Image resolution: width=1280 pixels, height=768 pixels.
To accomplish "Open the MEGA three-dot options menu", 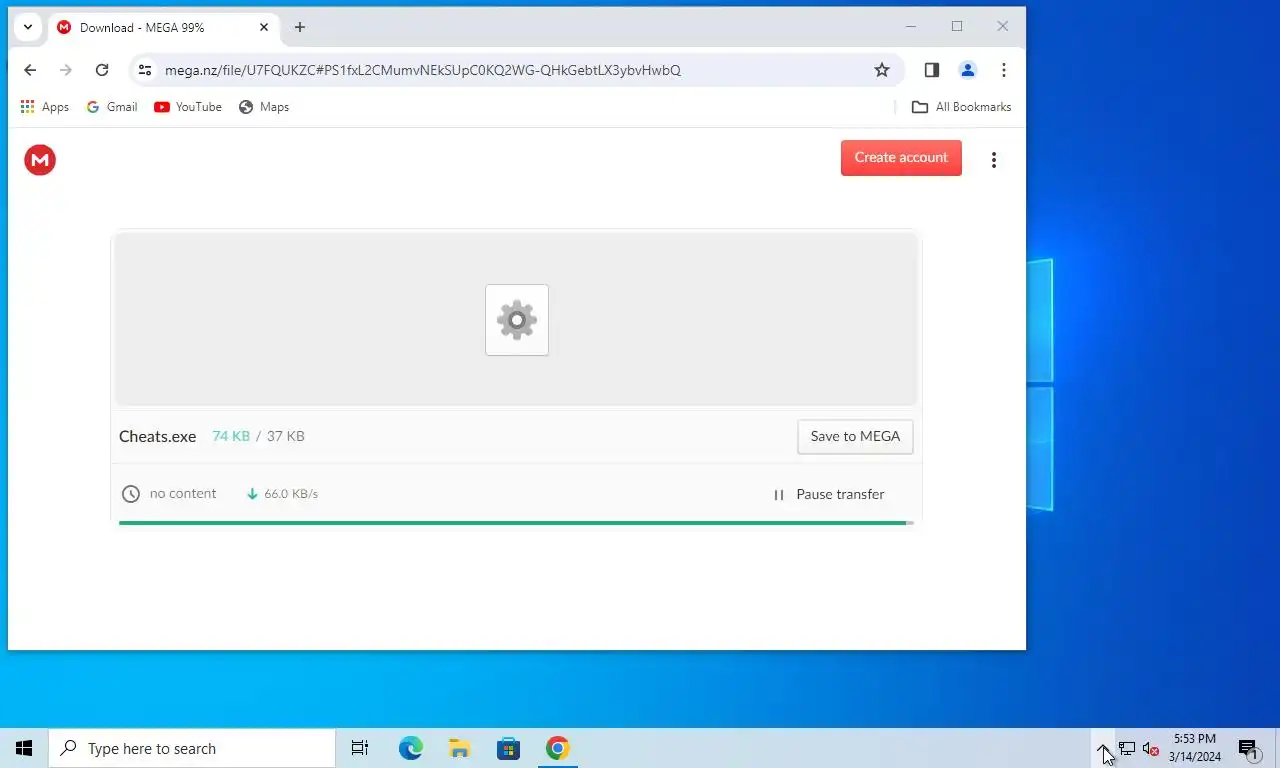I will 993,160.
